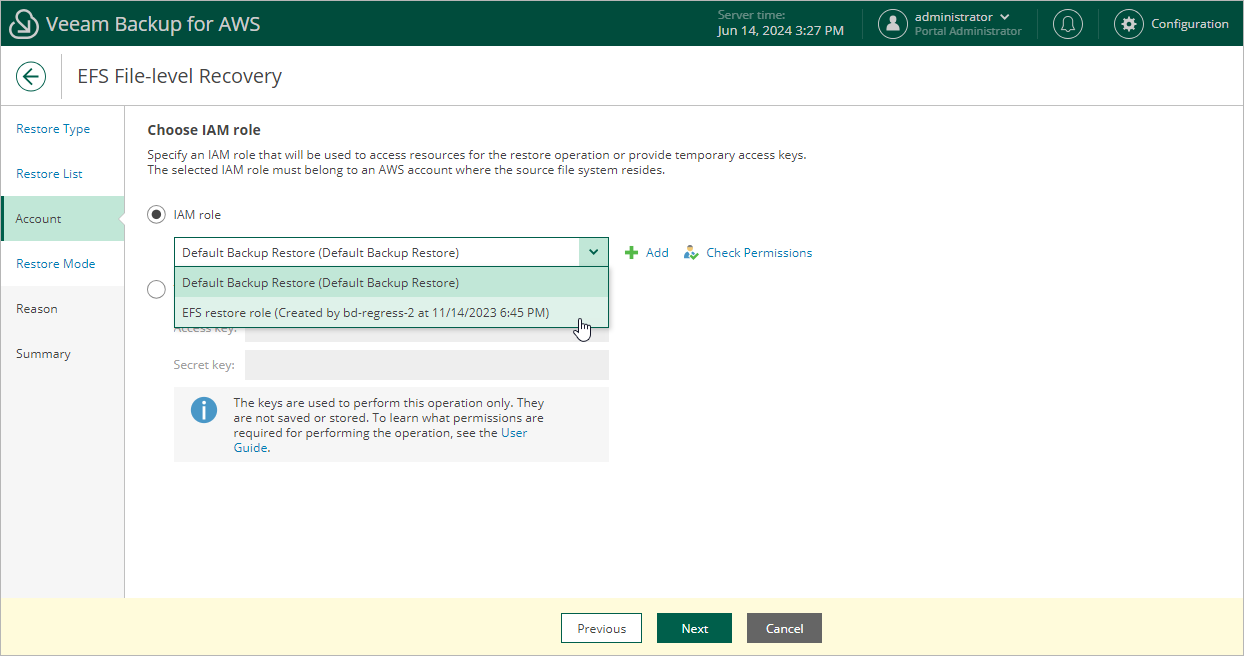Viewport: 1244px width, 656px height.
Task: Click the Add link text
Action: click(657, 253)
